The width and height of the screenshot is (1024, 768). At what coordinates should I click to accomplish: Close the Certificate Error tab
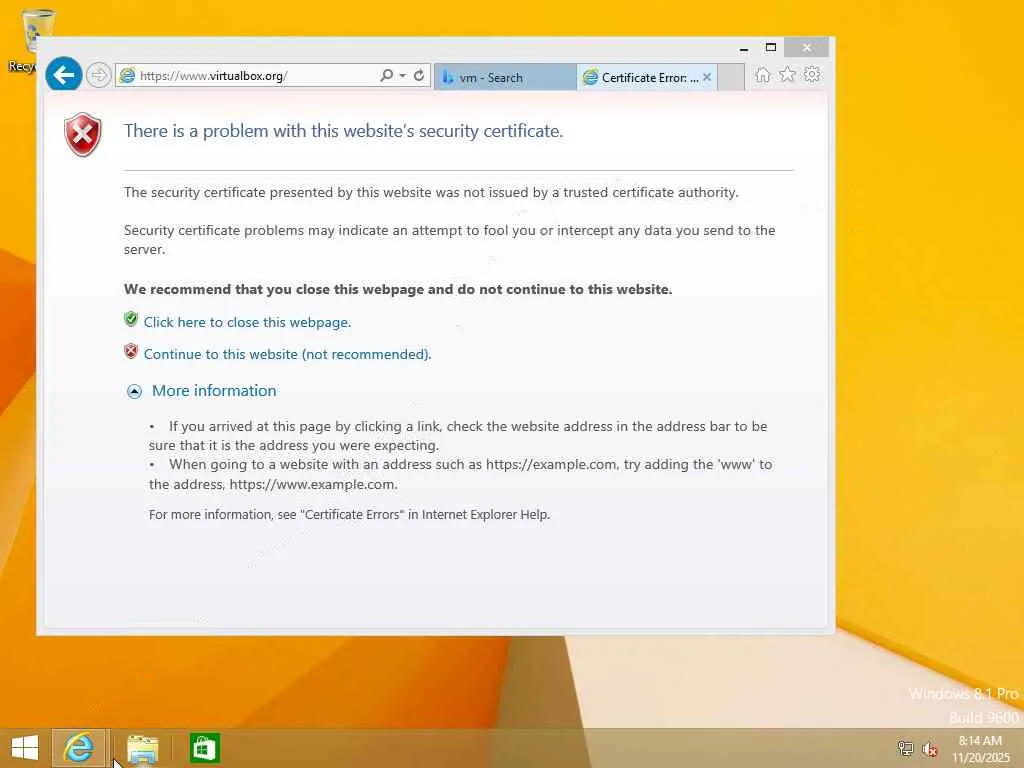coord(707,77)
